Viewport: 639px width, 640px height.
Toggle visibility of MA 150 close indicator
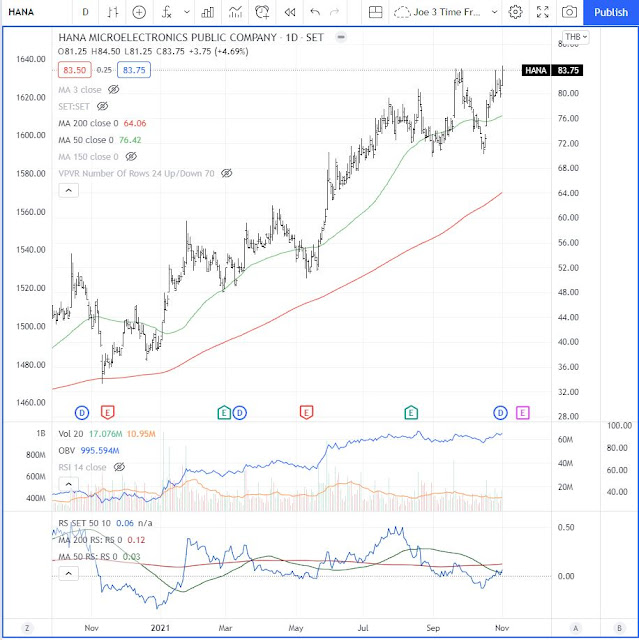point(131,157)
